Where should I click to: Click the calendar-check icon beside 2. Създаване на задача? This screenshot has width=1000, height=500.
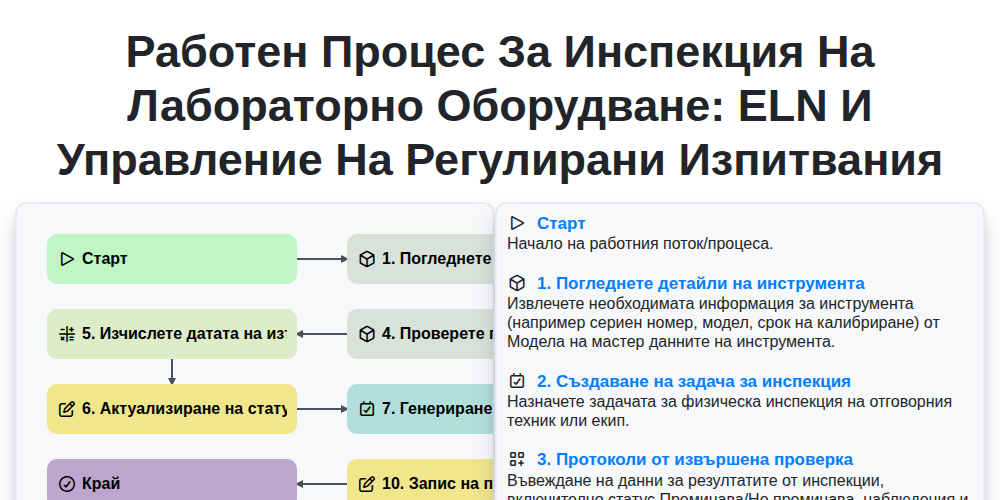click(517, 381)
